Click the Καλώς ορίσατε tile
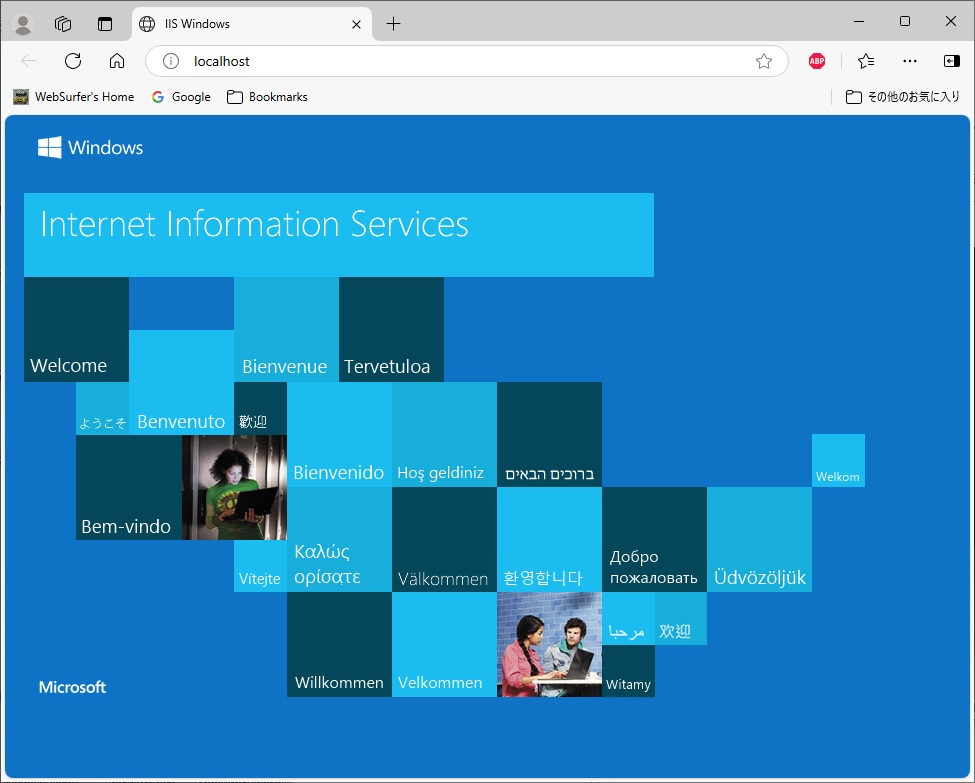The height and width of the screenshot is (783, 975). [340, 539]
